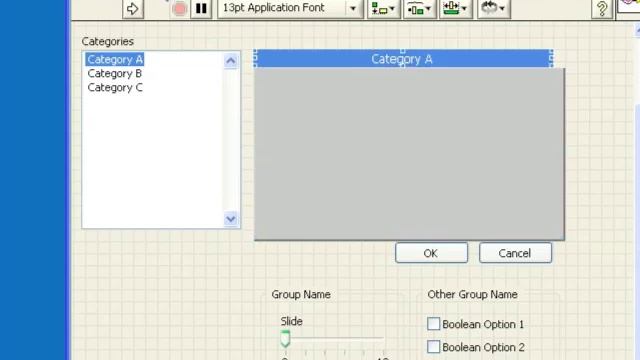Click the Other Group Name label
This screenshot has width=640, height=360.
(x=473, y=295)
